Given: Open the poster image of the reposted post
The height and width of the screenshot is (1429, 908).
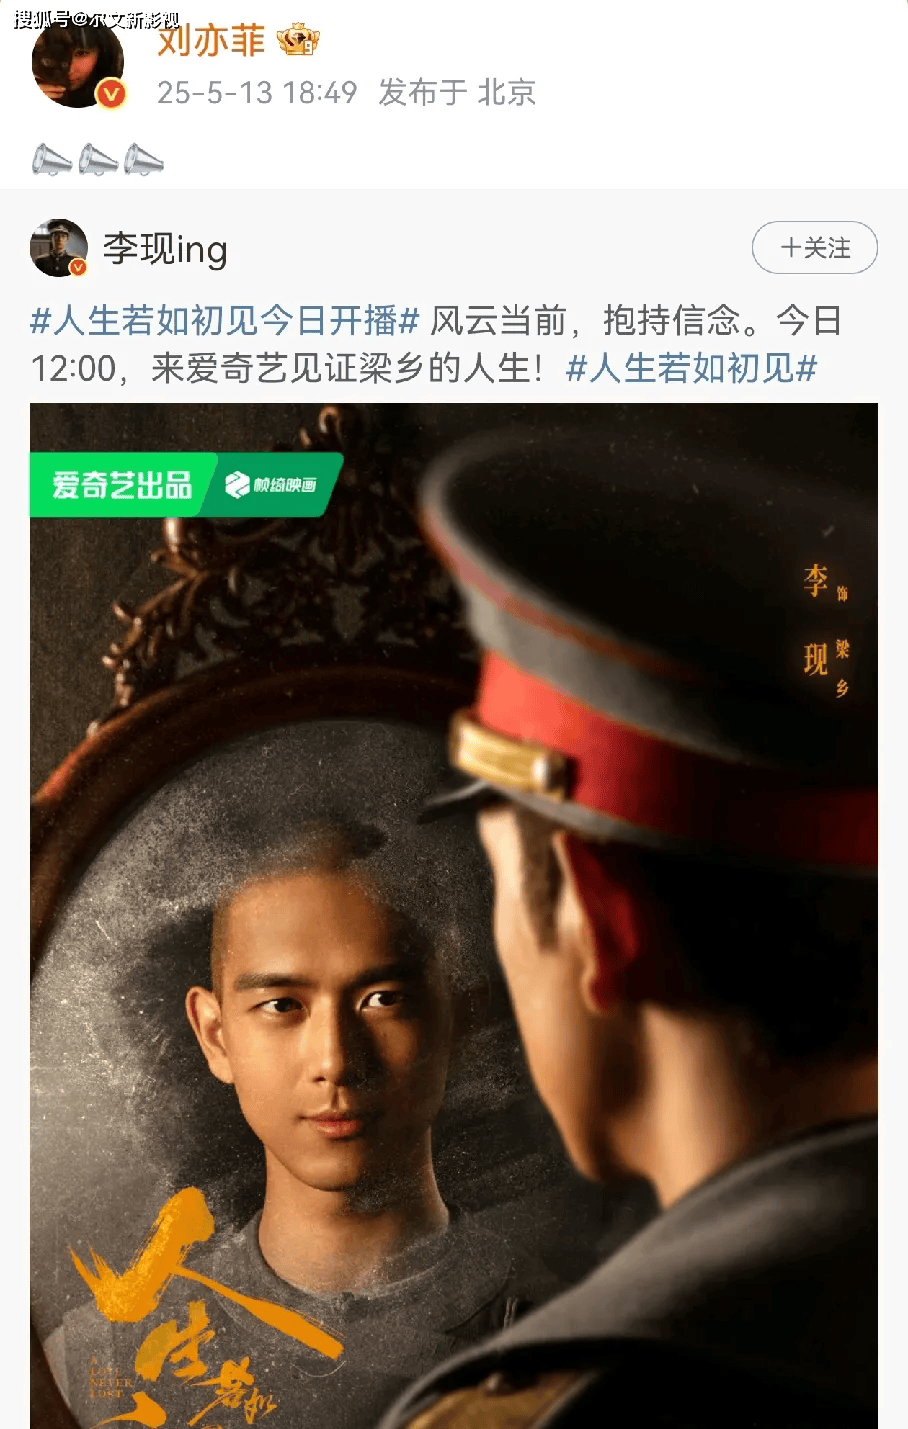Looking at the screenshot, I should pyautogui.click(x=454, y=916).
